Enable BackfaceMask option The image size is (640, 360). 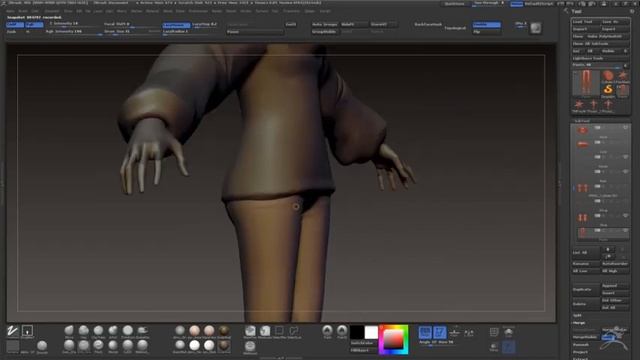(428, 24)
